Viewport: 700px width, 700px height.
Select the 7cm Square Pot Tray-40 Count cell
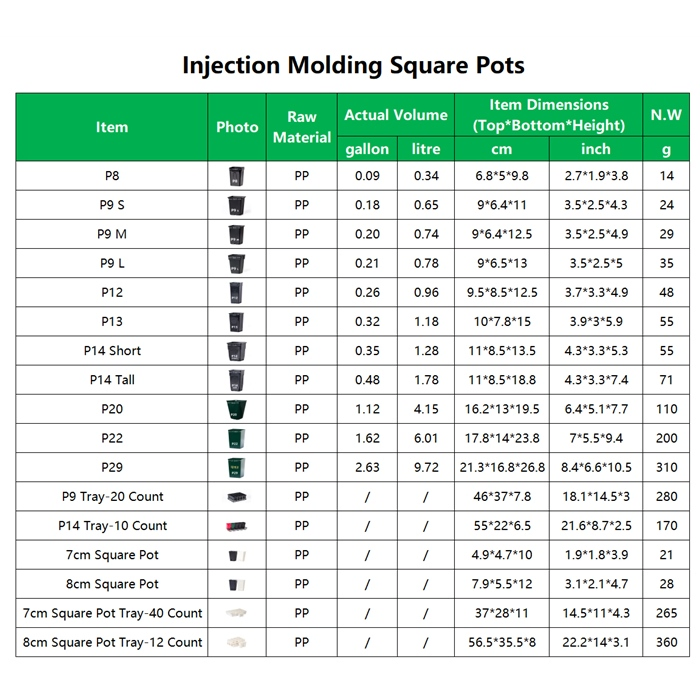click(x=112, y=613)
